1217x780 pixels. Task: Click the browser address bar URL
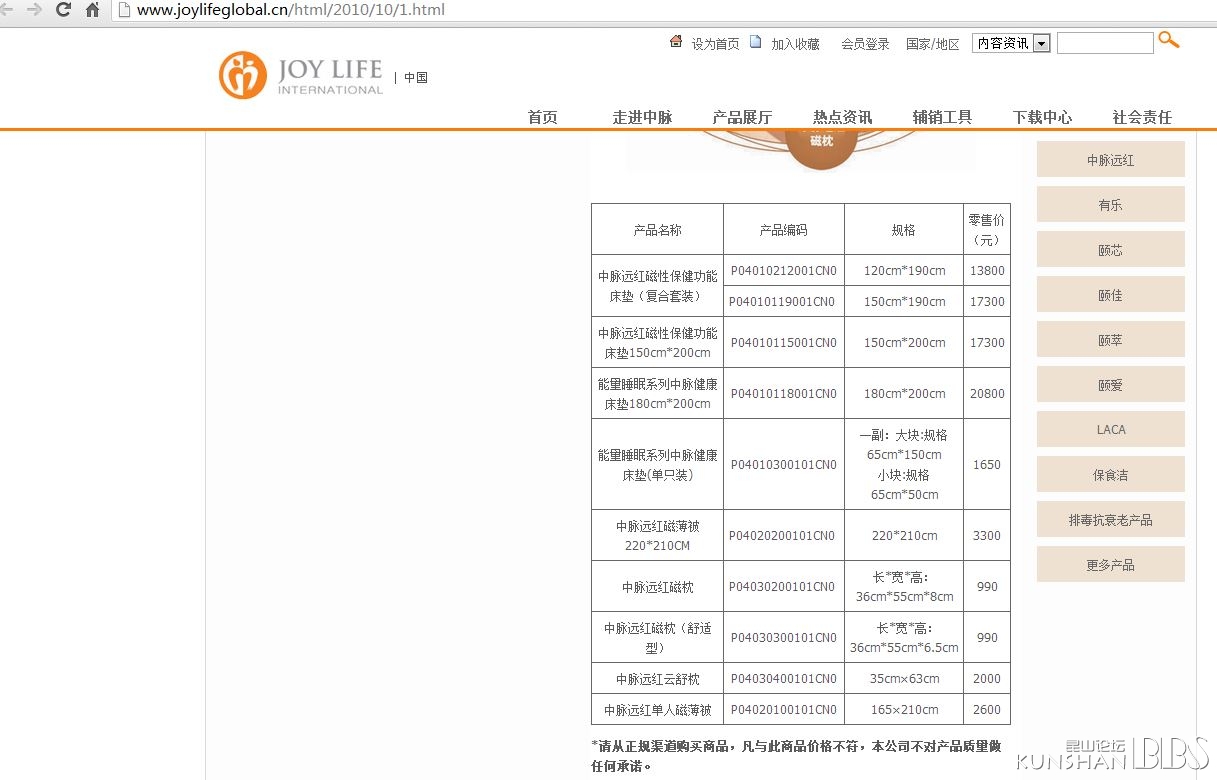click(x=291, y=10)
